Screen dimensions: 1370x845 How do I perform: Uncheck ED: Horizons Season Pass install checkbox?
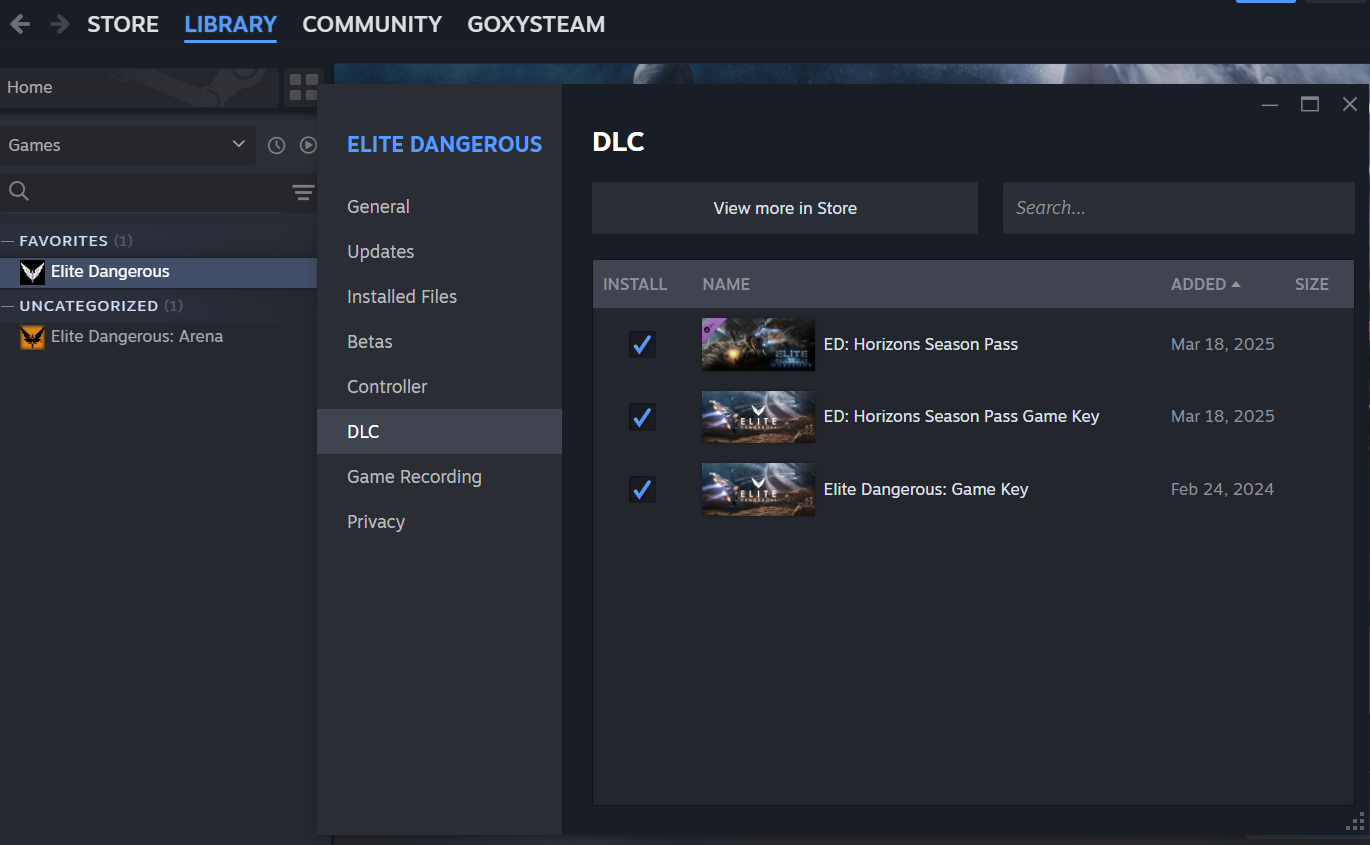[x=642, y=345]
